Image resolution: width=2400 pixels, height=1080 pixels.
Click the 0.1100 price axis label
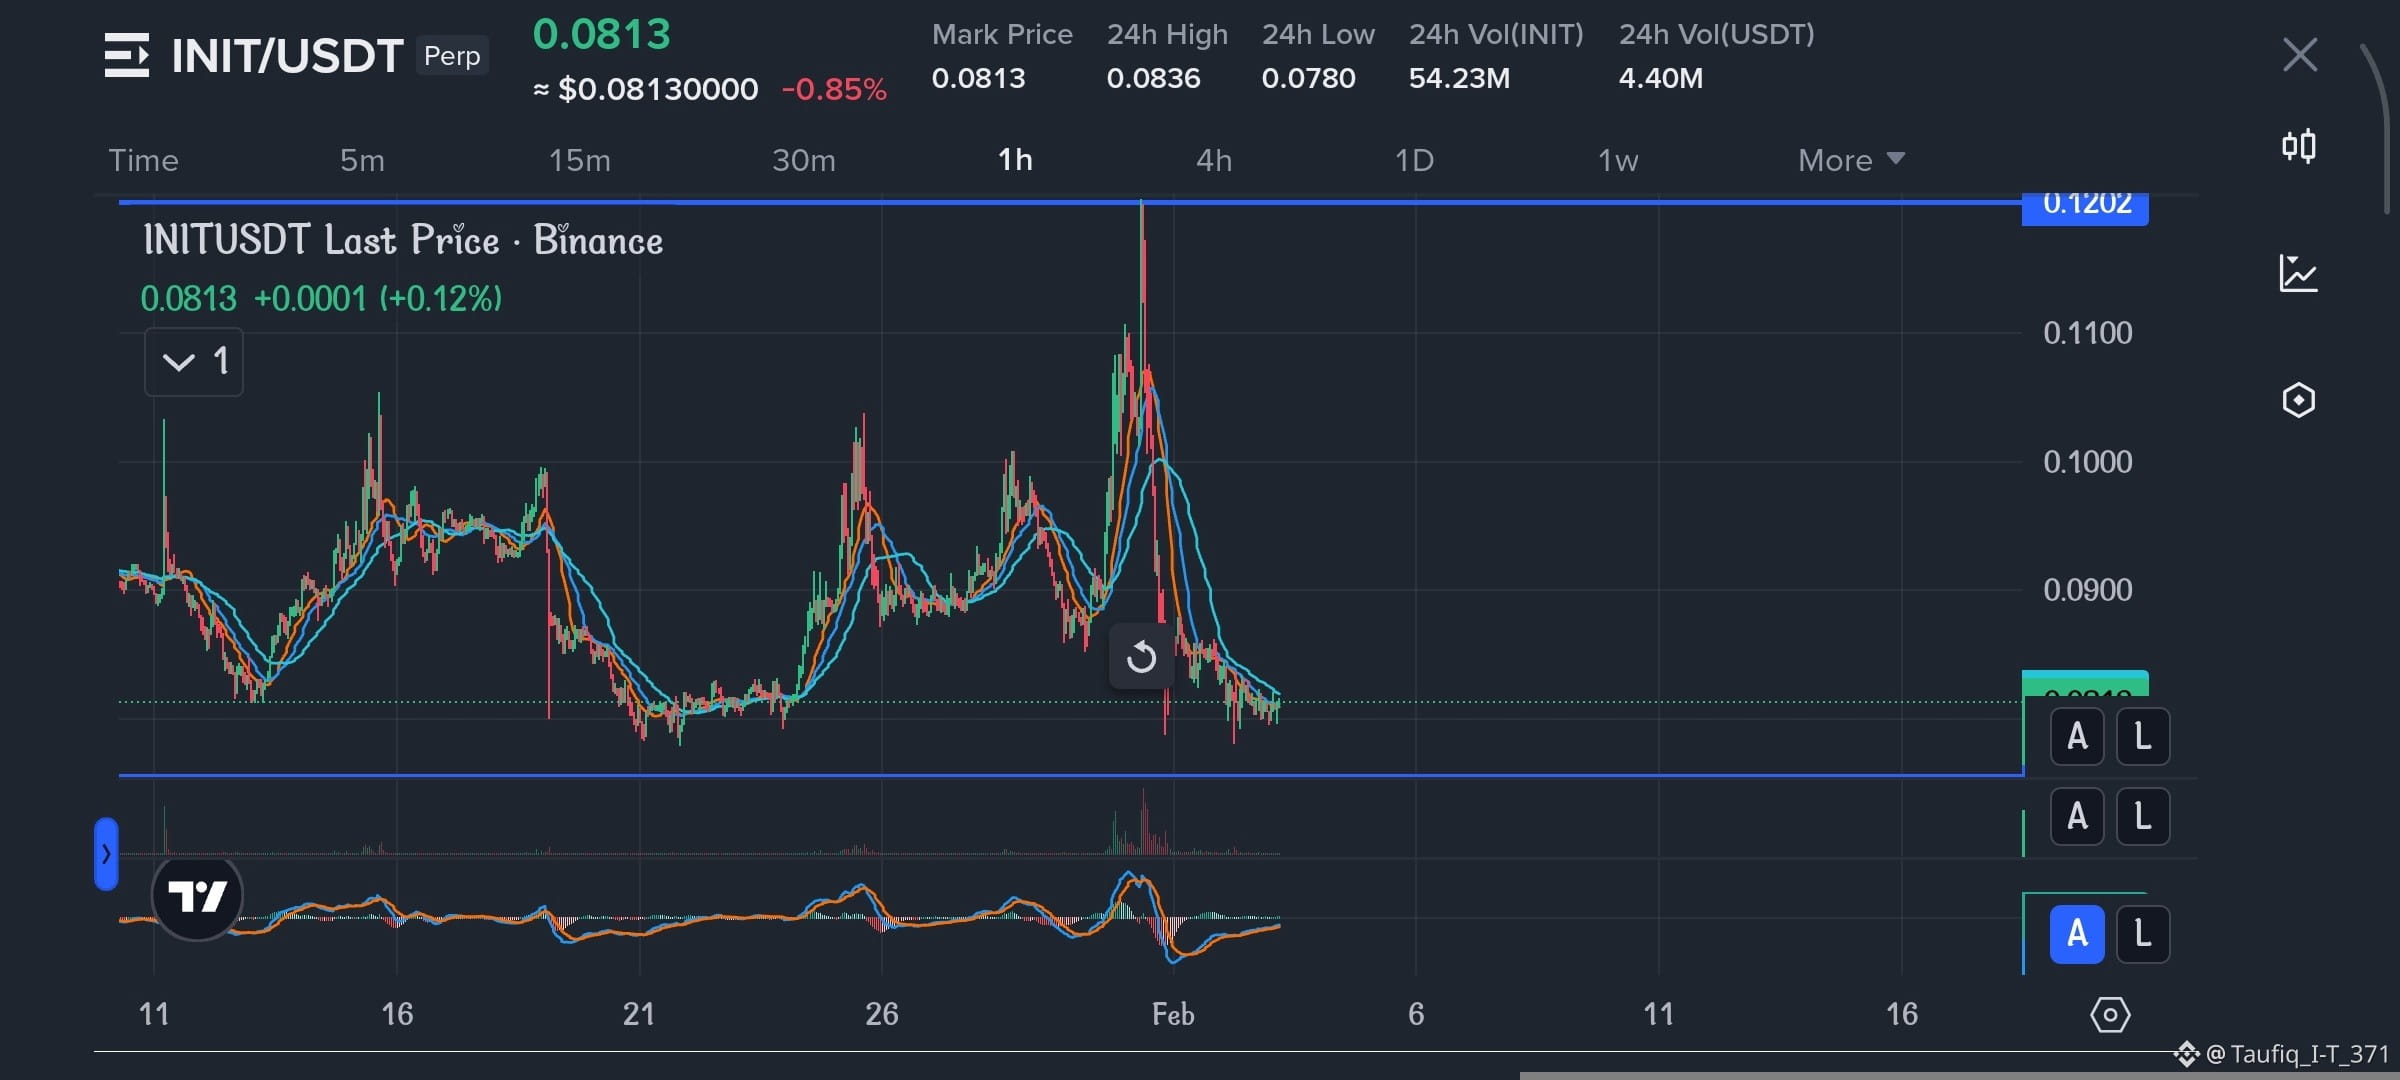[x=2087, y=333]
